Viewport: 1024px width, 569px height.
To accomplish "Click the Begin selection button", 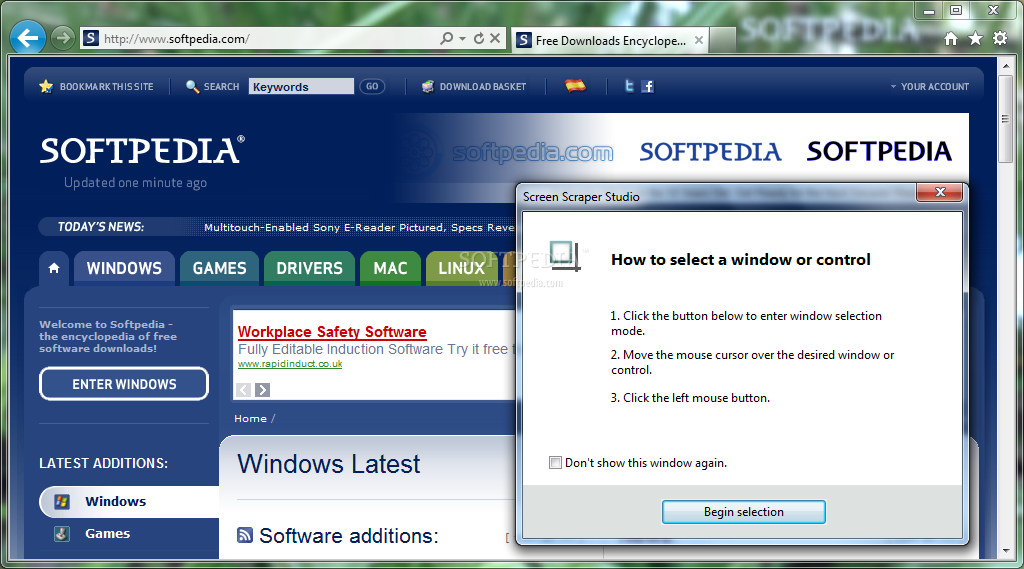I will [743, 512].
